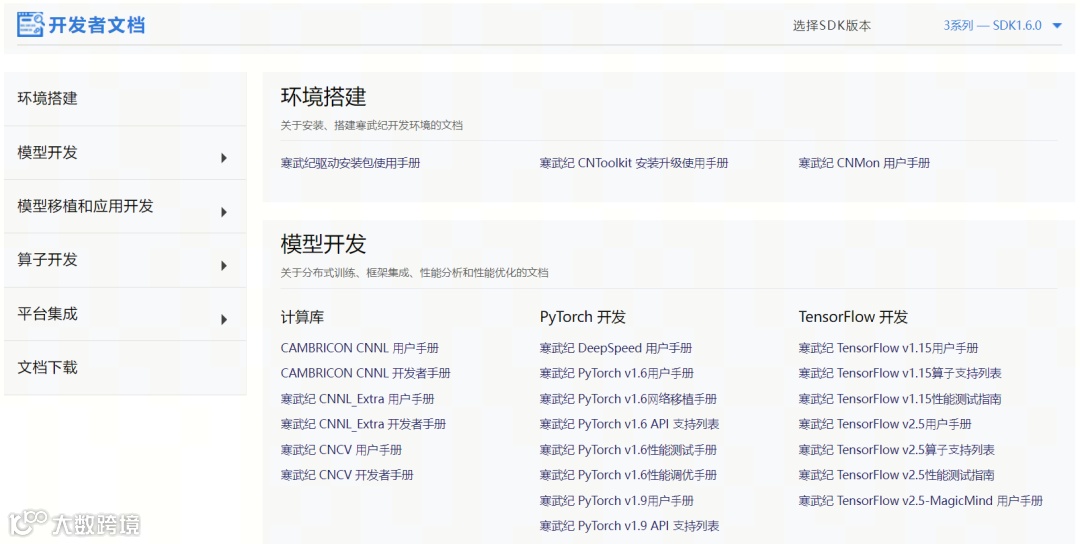Open 寒武纪 PyTorch v1.6性能调优手册

[627, 475]
